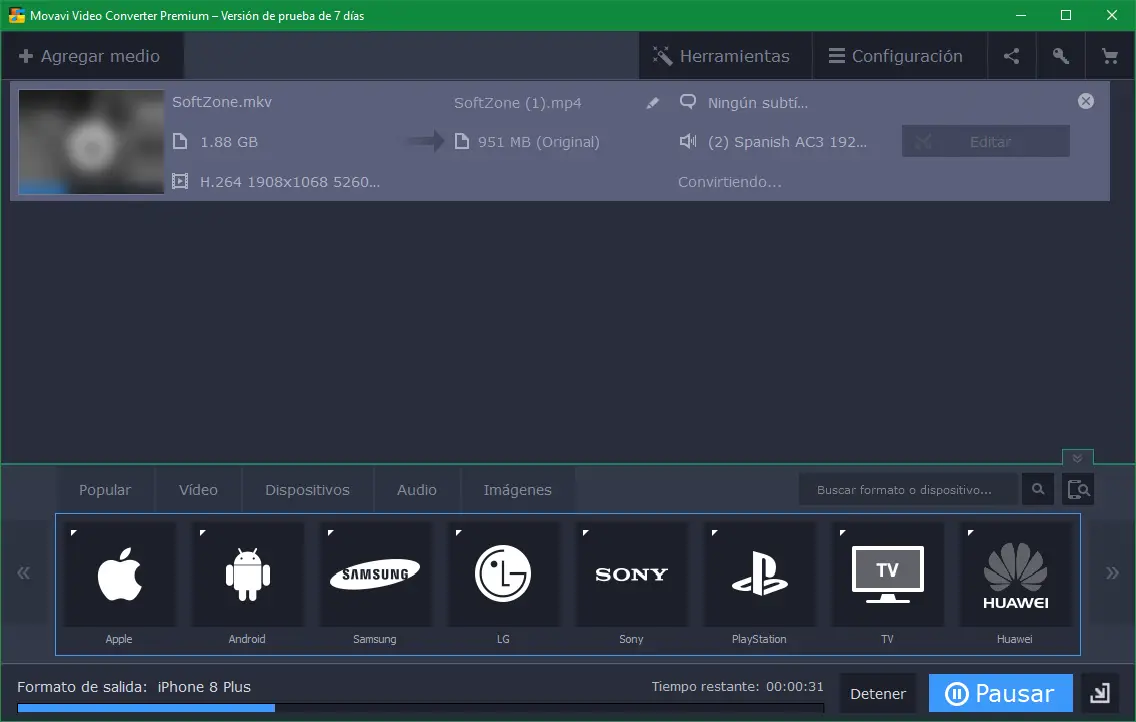This screenshot has width=1136, height=722.
Task: Click the Detener button
Action: click(878, 694)
